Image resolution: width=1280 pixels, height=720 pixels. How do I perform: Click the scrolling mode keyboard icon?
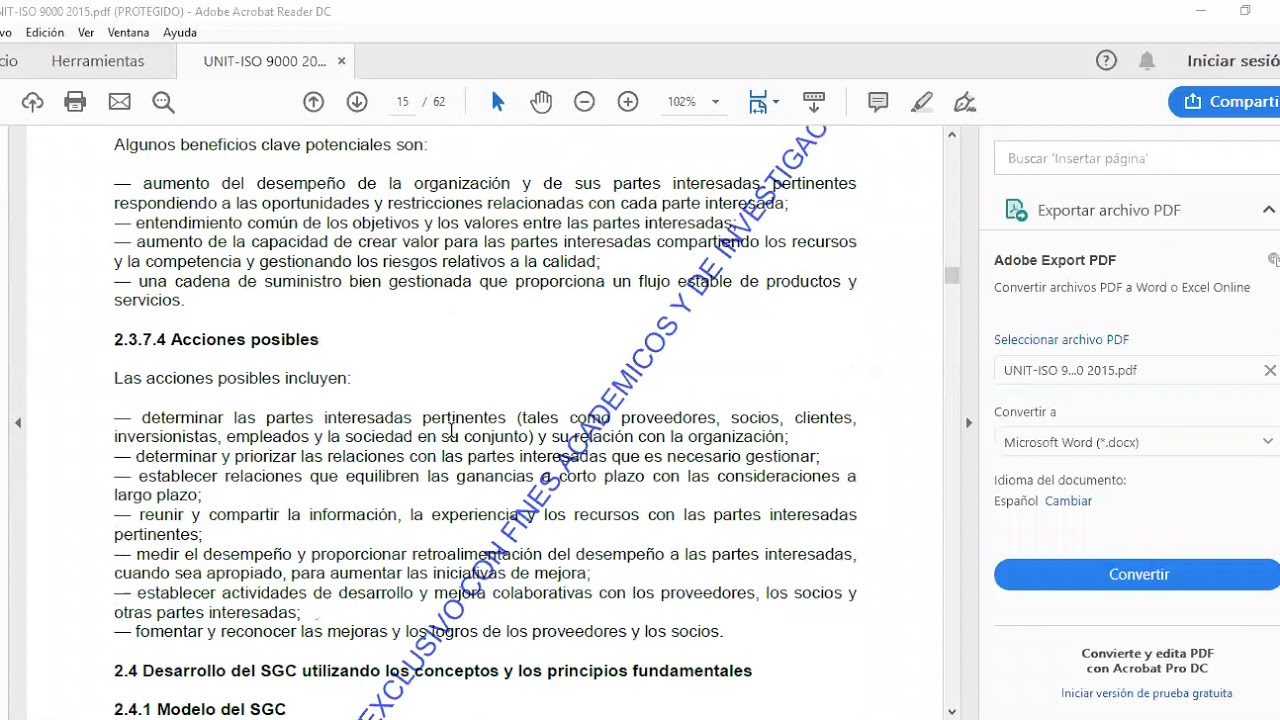[x=814, y=102]
